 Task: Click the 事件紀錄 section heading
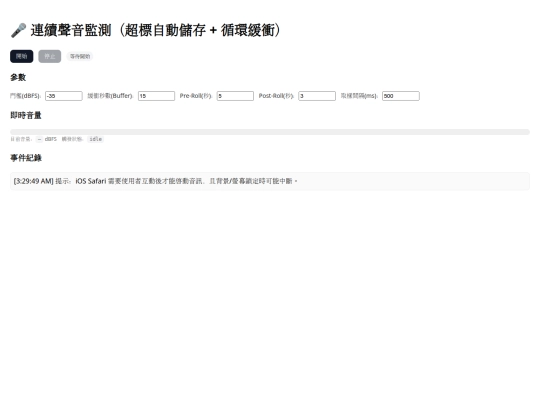pos(26,158)
